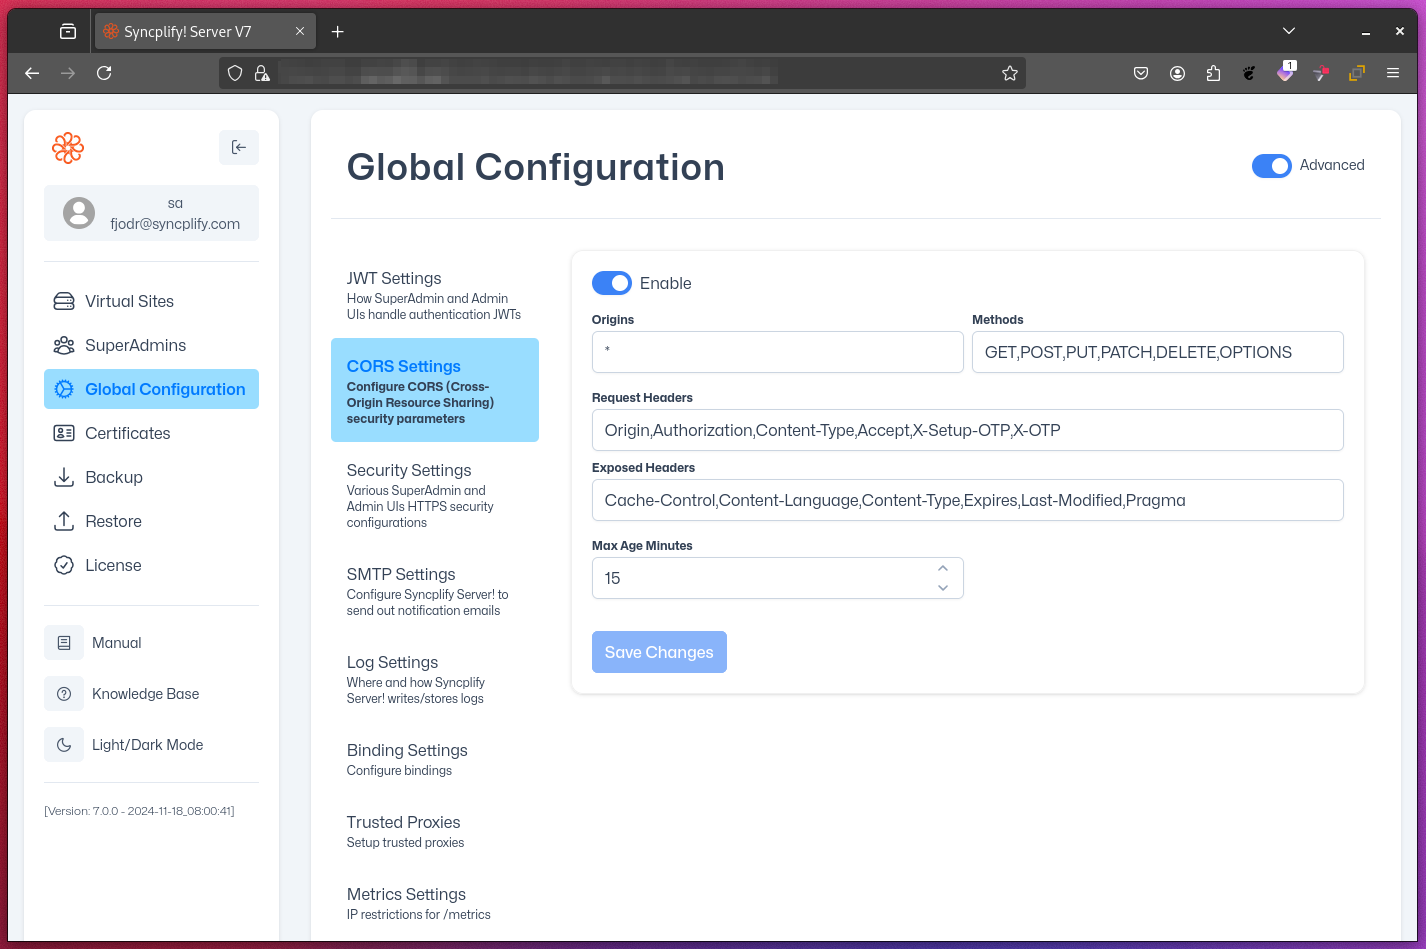Click the Manual book icon

(64, 643)
